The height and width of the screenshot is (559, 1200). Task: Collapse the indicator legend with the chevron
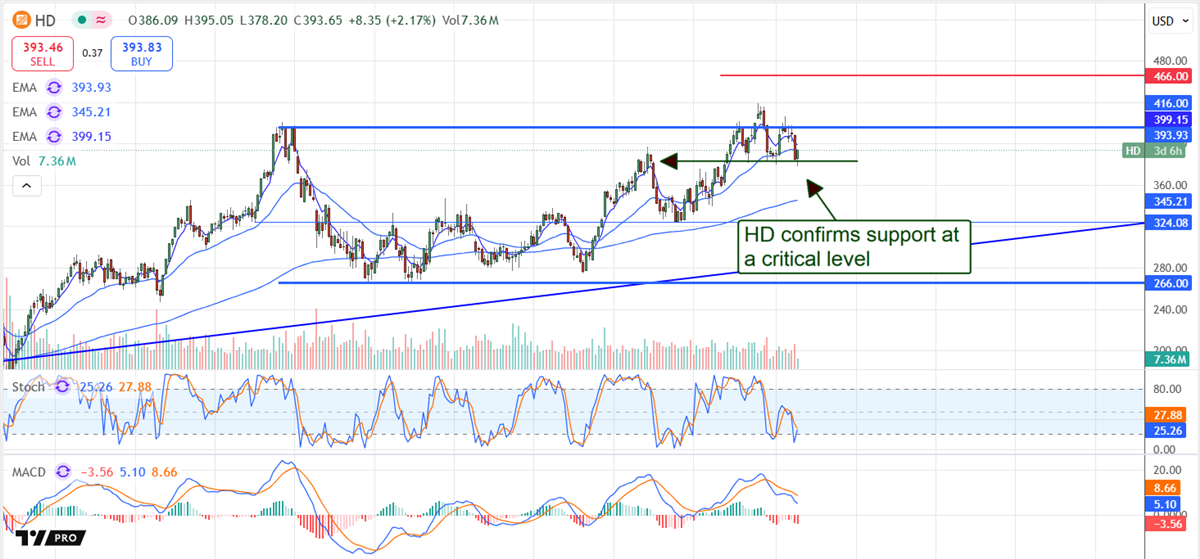coord(25,185)
